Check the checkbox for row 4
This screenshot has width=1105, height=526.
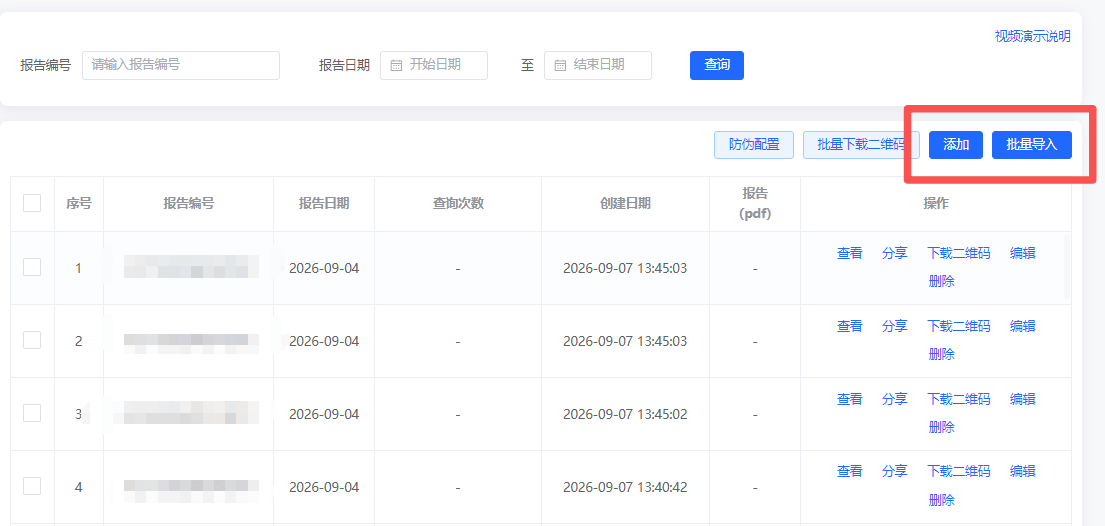[x=32, y=486]
